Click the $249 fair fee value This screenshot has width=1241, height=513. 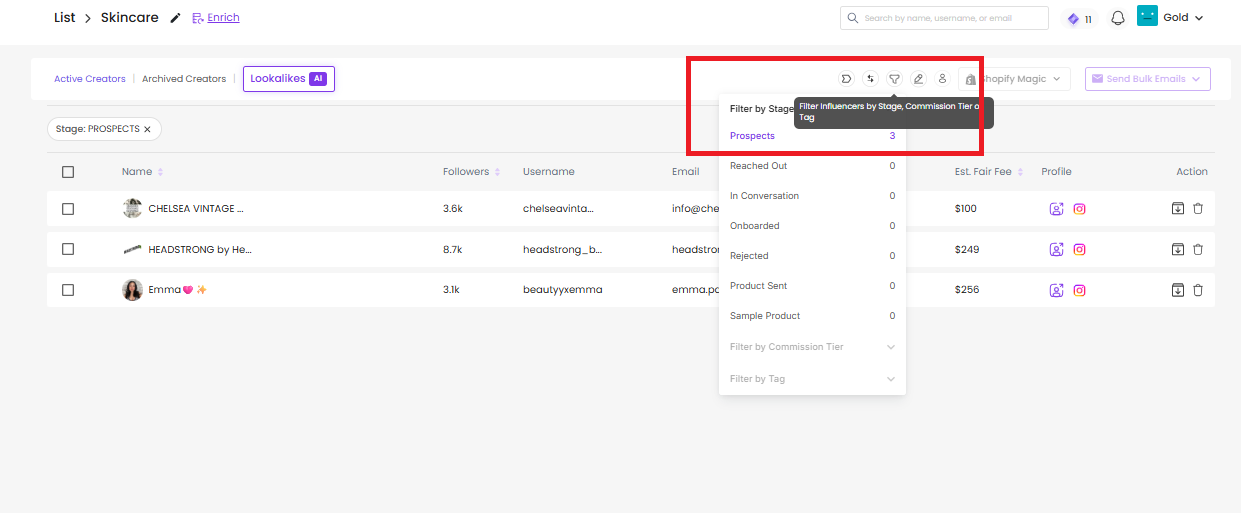966,249
